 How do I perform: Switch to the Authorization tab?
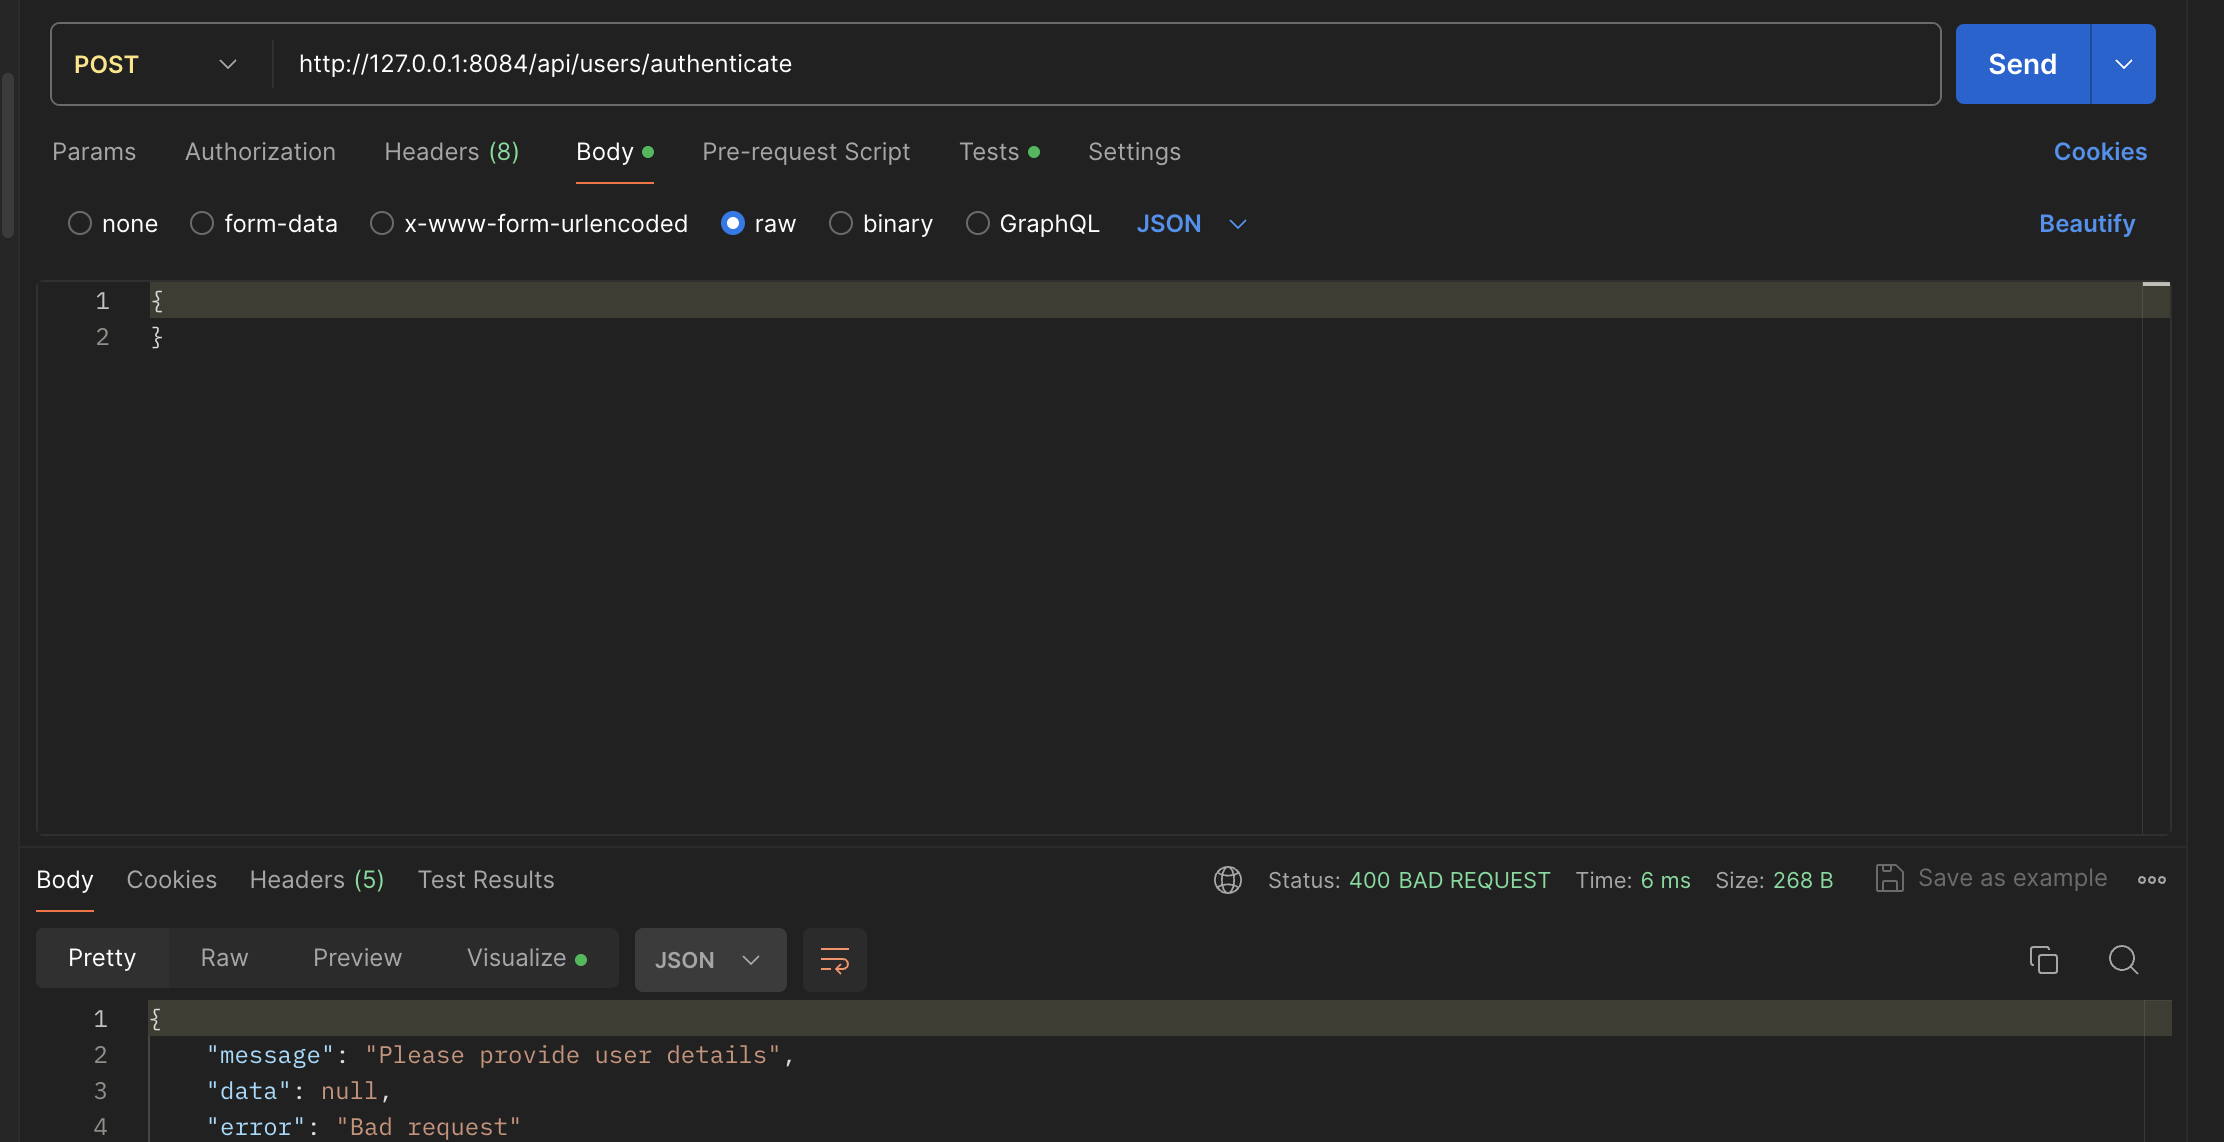(x=260, y=152)
